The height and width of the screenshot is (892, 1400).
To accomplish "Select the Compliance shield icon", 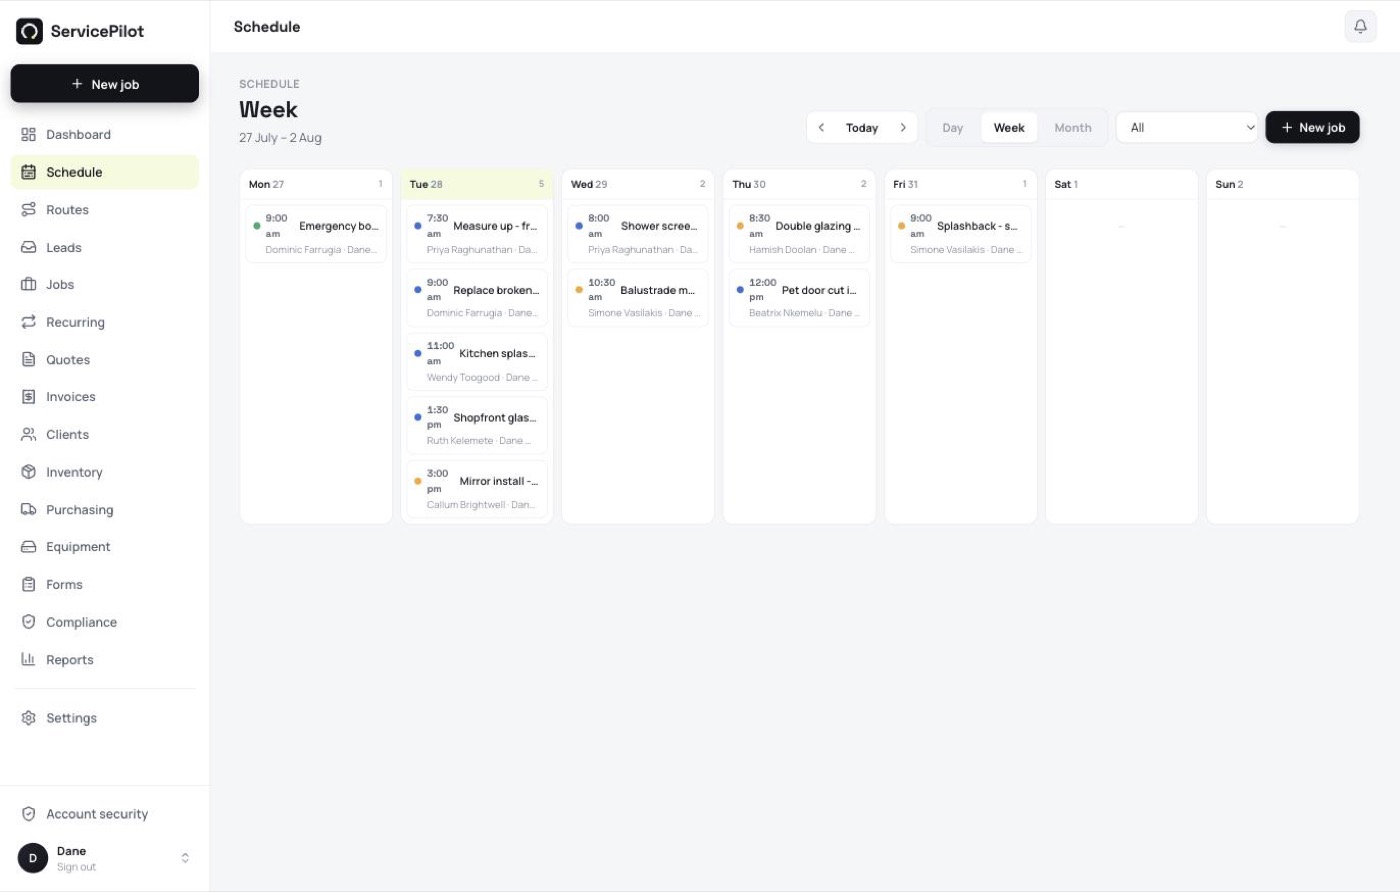I will tap(28, 622).
